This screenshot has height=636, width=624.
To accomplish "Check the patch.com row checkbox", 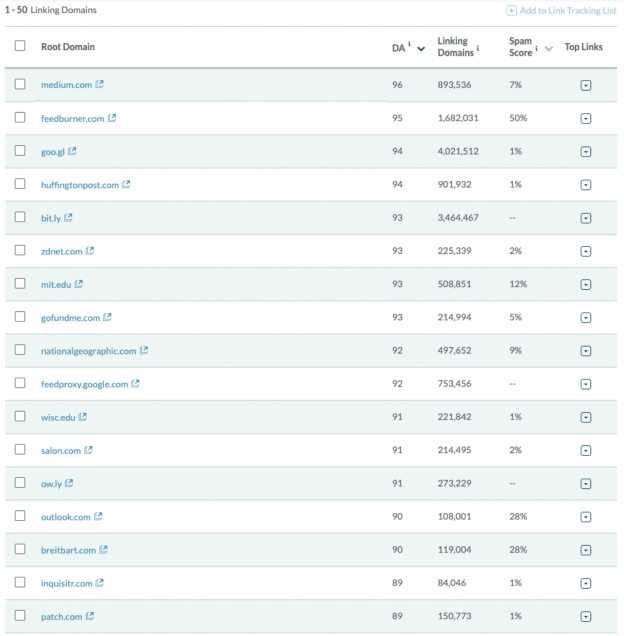I will click(20, 615).
